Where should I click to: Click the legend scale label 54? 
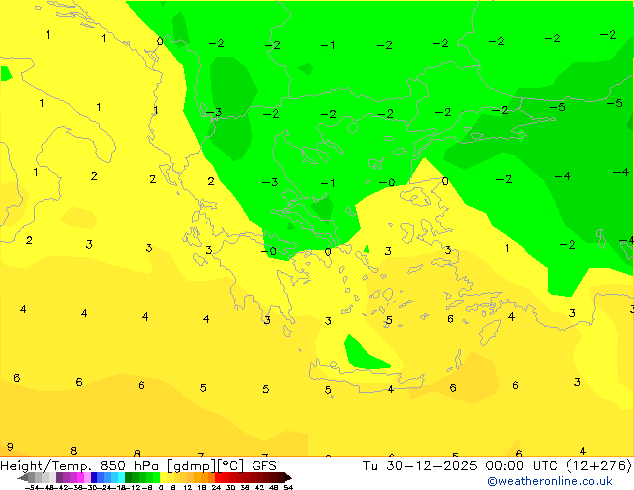point(288,487)
